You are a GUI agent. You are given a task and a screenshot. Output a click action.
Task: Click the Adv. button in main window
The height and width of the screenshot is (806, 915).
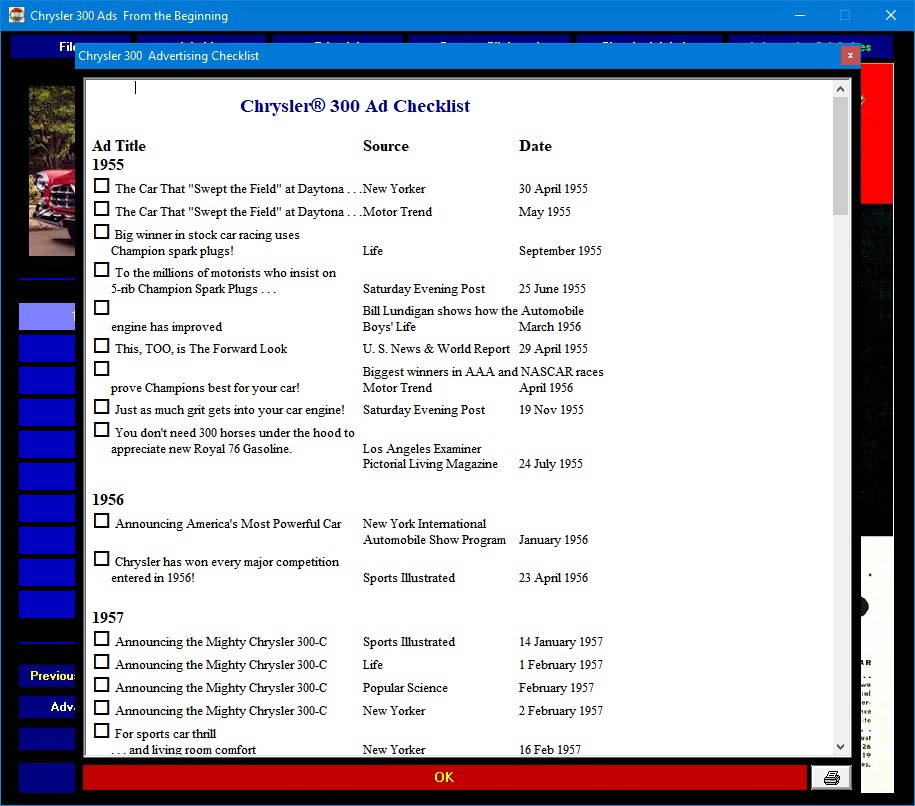(x=47, y=707)
